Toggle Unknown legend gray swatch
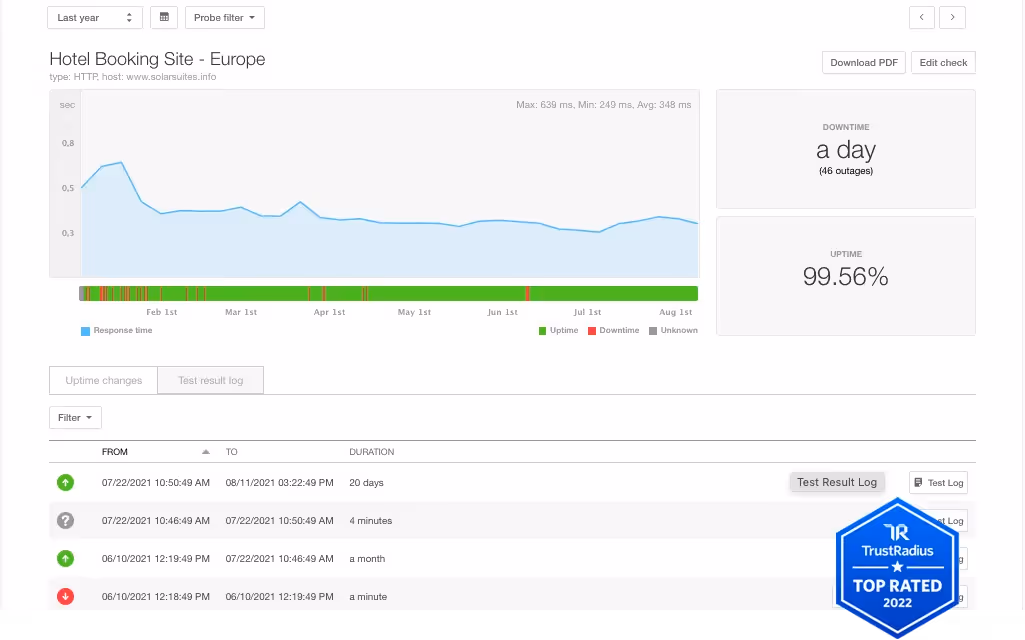The width and height of the screenshot is (1025, 640). 652,331
